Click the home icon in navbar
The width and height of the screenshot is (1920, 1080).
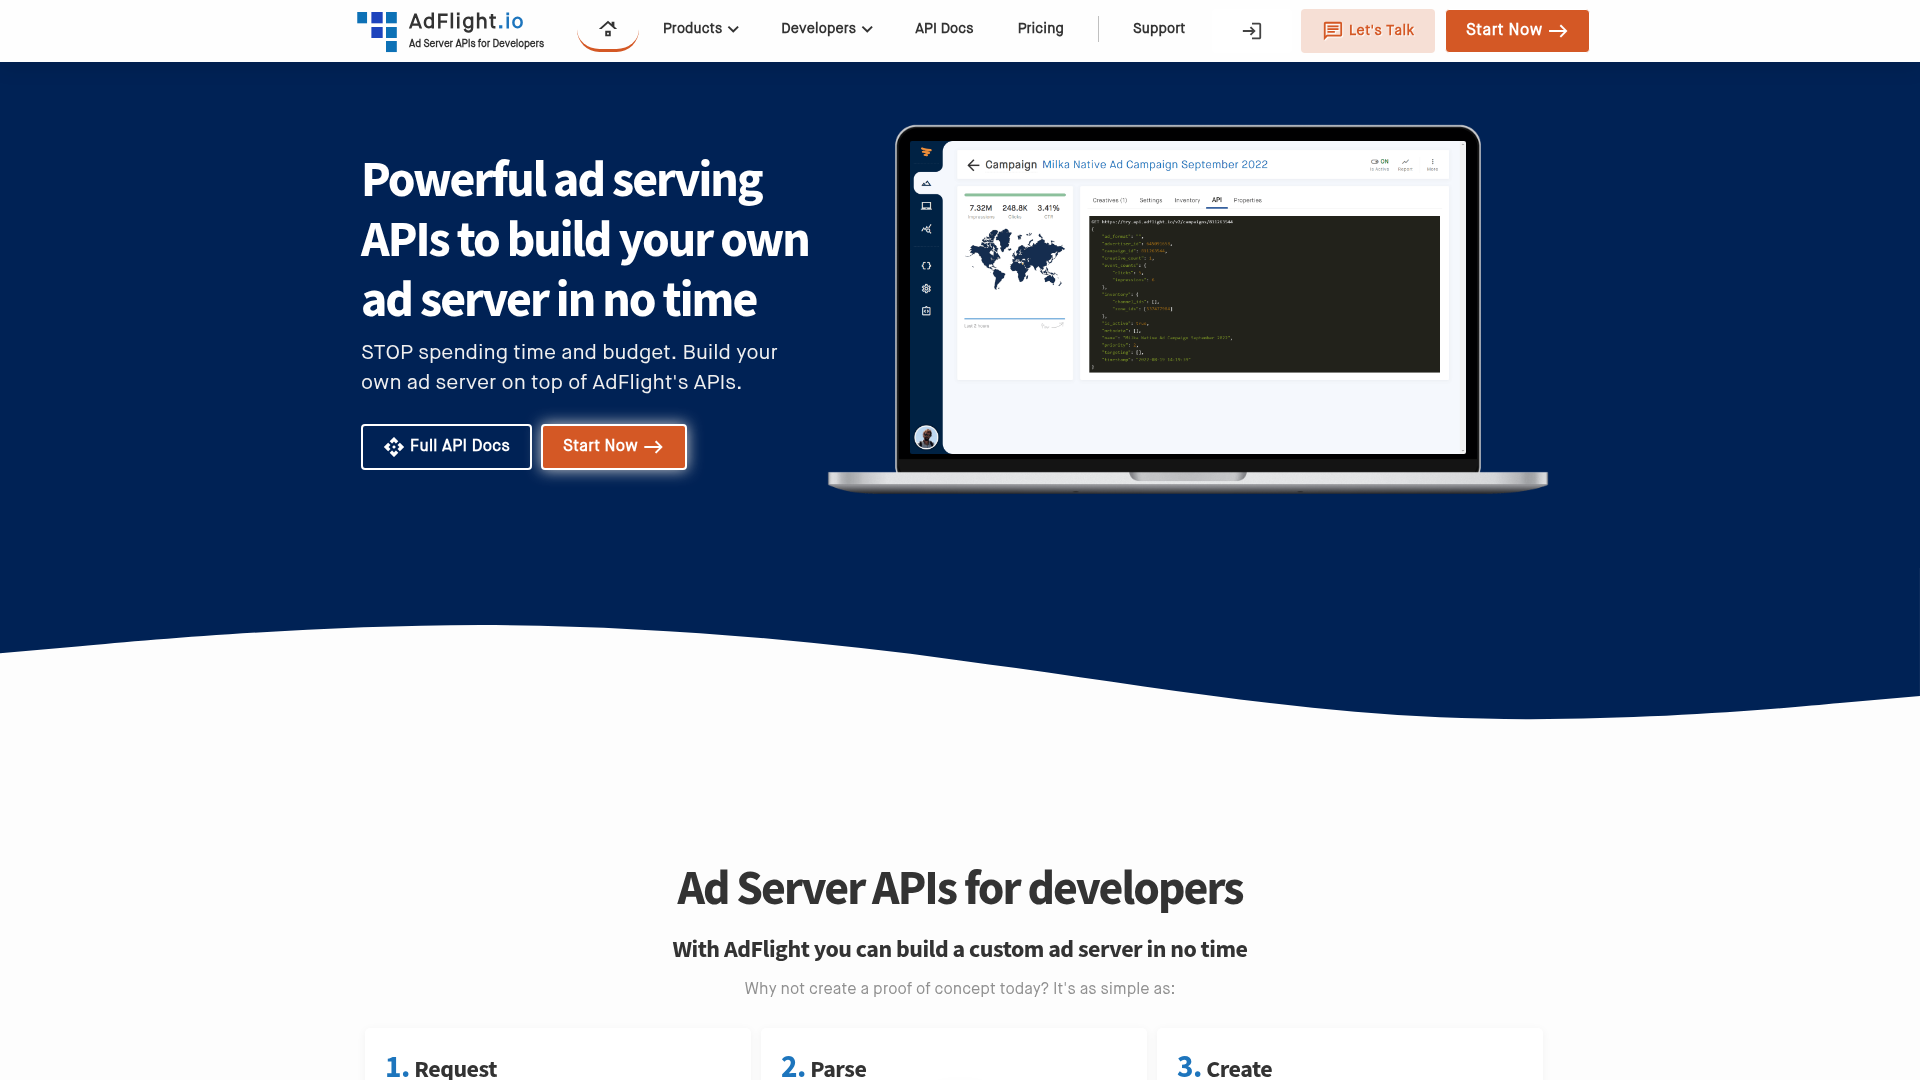pos(607,29)
